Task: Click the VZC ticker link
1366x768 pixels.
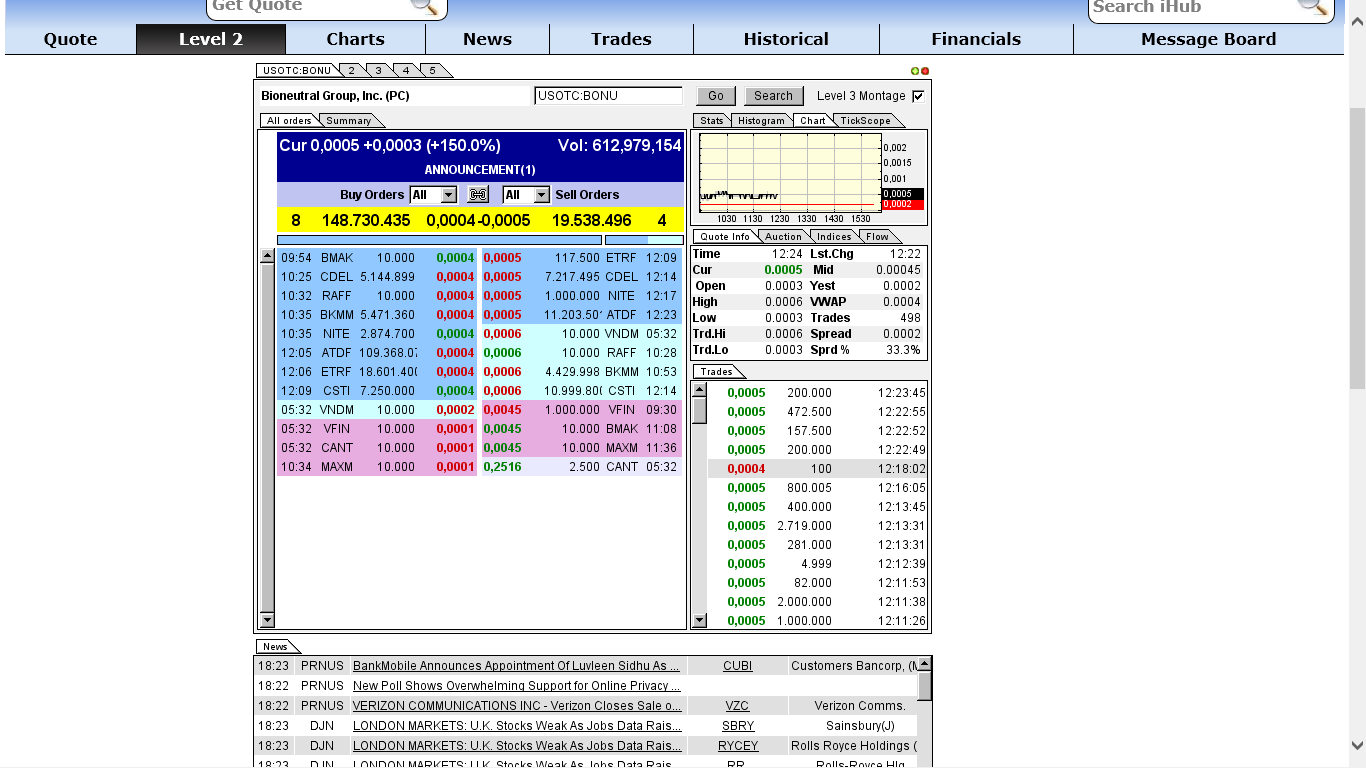Action: pos(737,706)
